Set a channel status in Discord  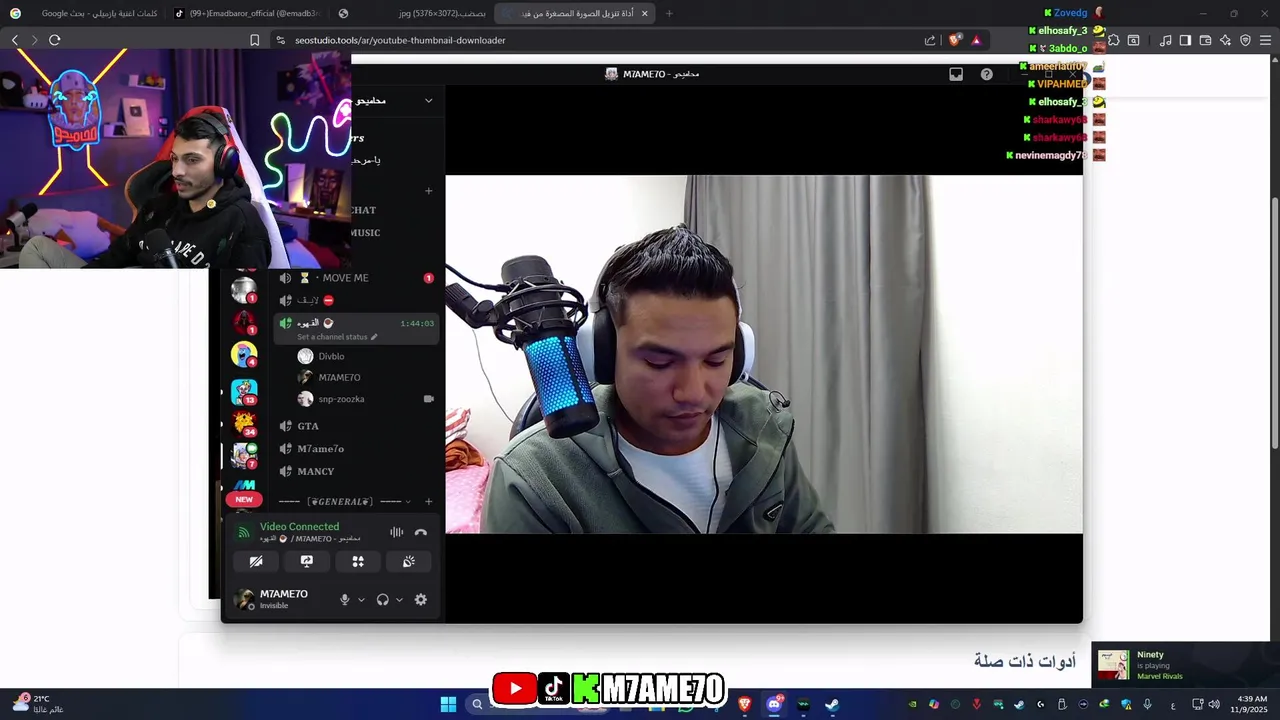(337, 337)
